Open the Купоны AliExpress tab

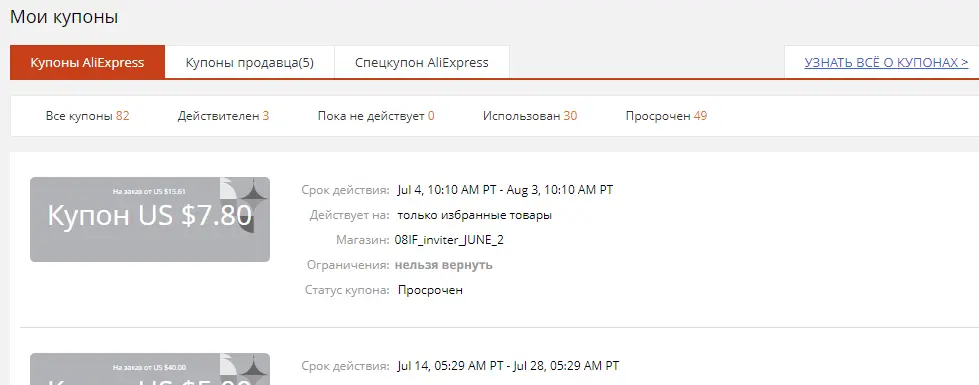pos(87,62)
